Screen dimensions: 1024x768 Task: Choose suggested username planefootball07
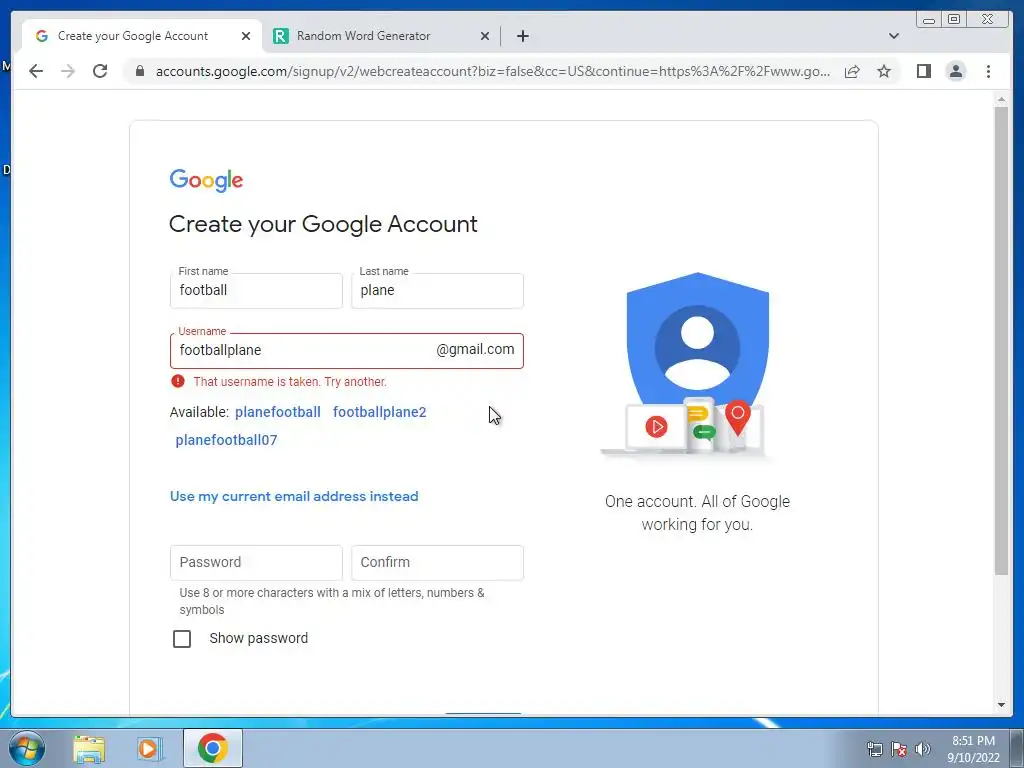point(226,440)
